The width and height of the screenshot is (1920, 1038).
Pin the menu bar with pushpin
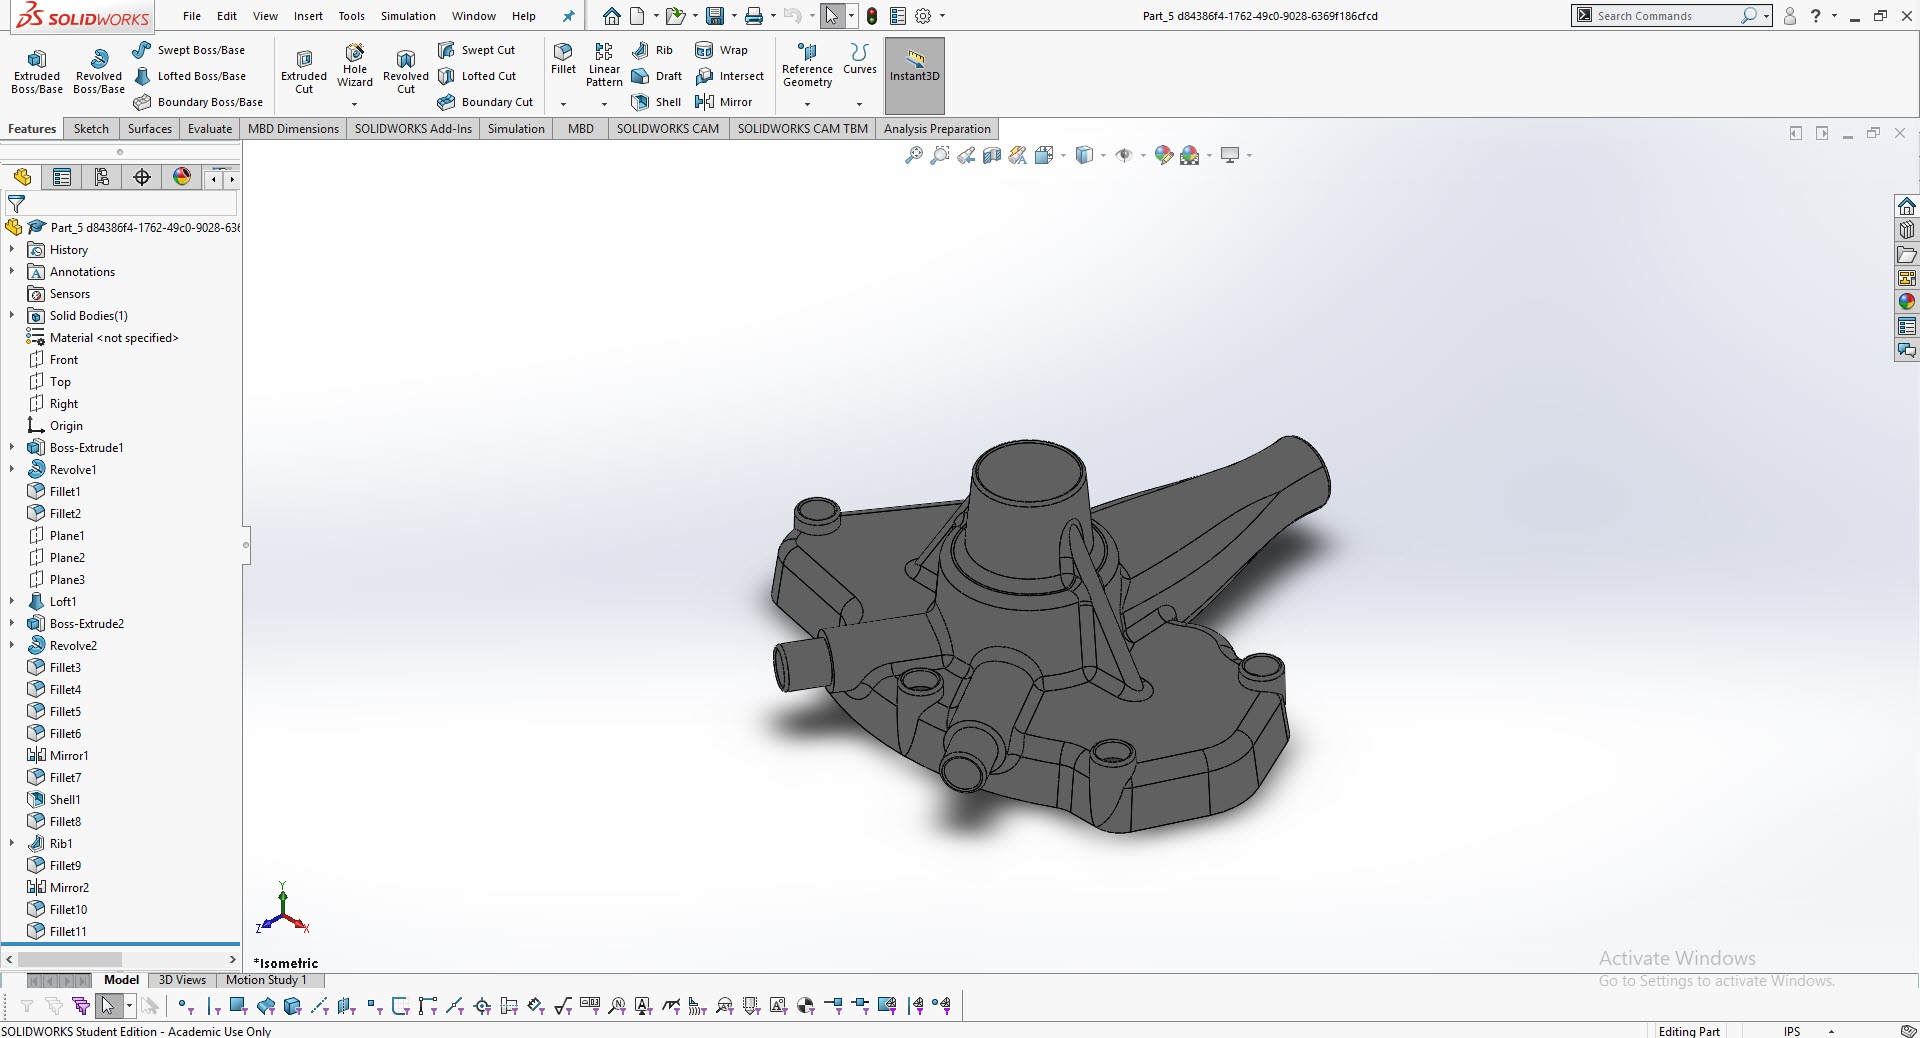[568, 16]
